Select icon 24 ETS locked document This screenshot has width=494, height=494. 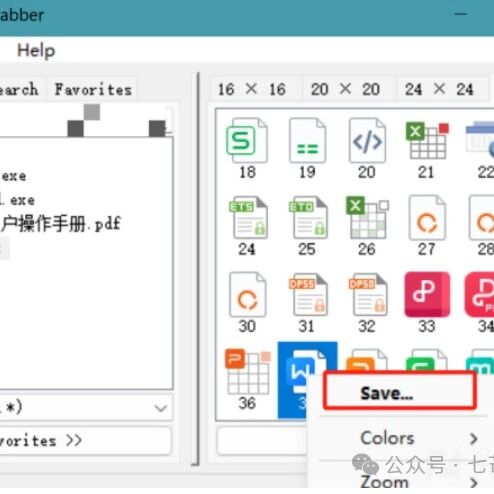[248, 217]
